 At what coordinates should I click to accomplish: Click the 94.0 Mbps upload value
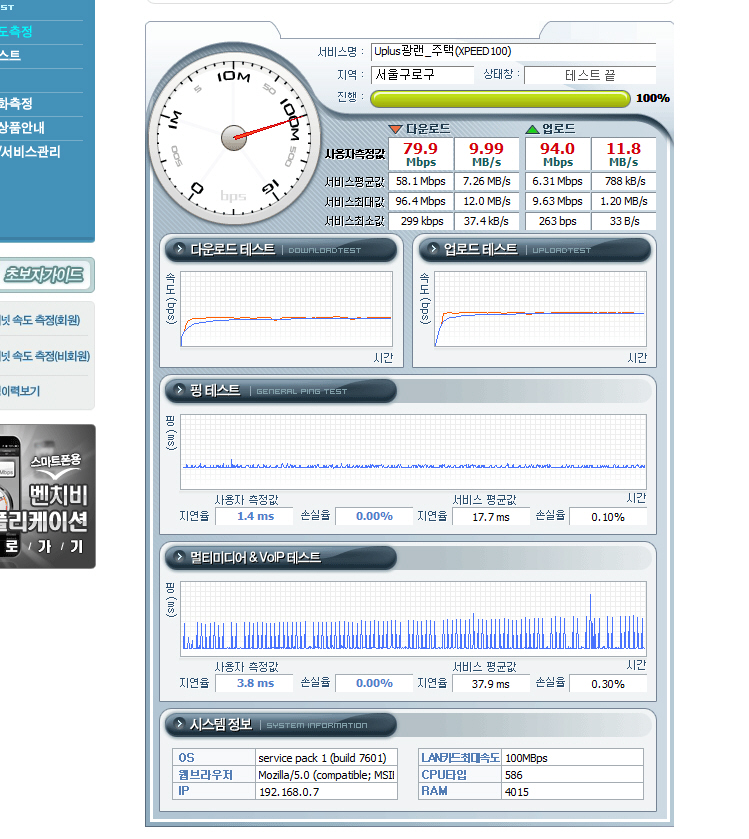click(557, 154)
